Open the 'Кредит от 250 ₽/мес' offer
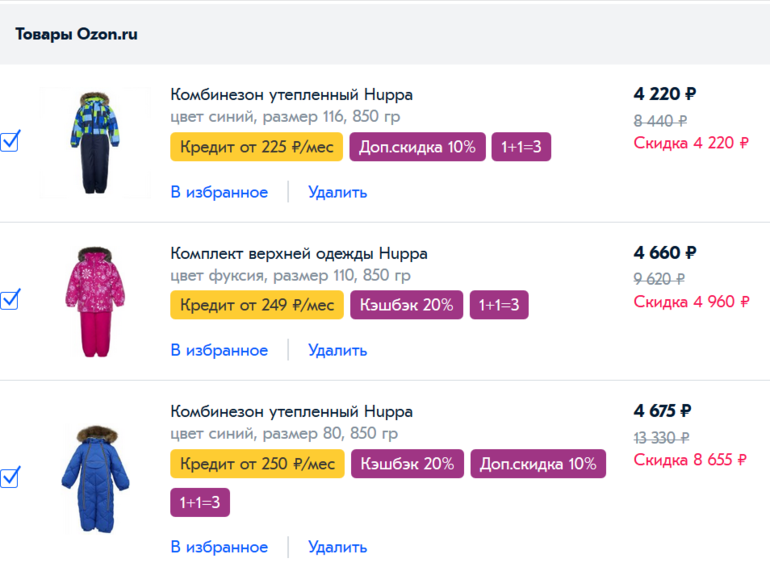The height and width of the screenshot is (575, 770). [257, 464]
